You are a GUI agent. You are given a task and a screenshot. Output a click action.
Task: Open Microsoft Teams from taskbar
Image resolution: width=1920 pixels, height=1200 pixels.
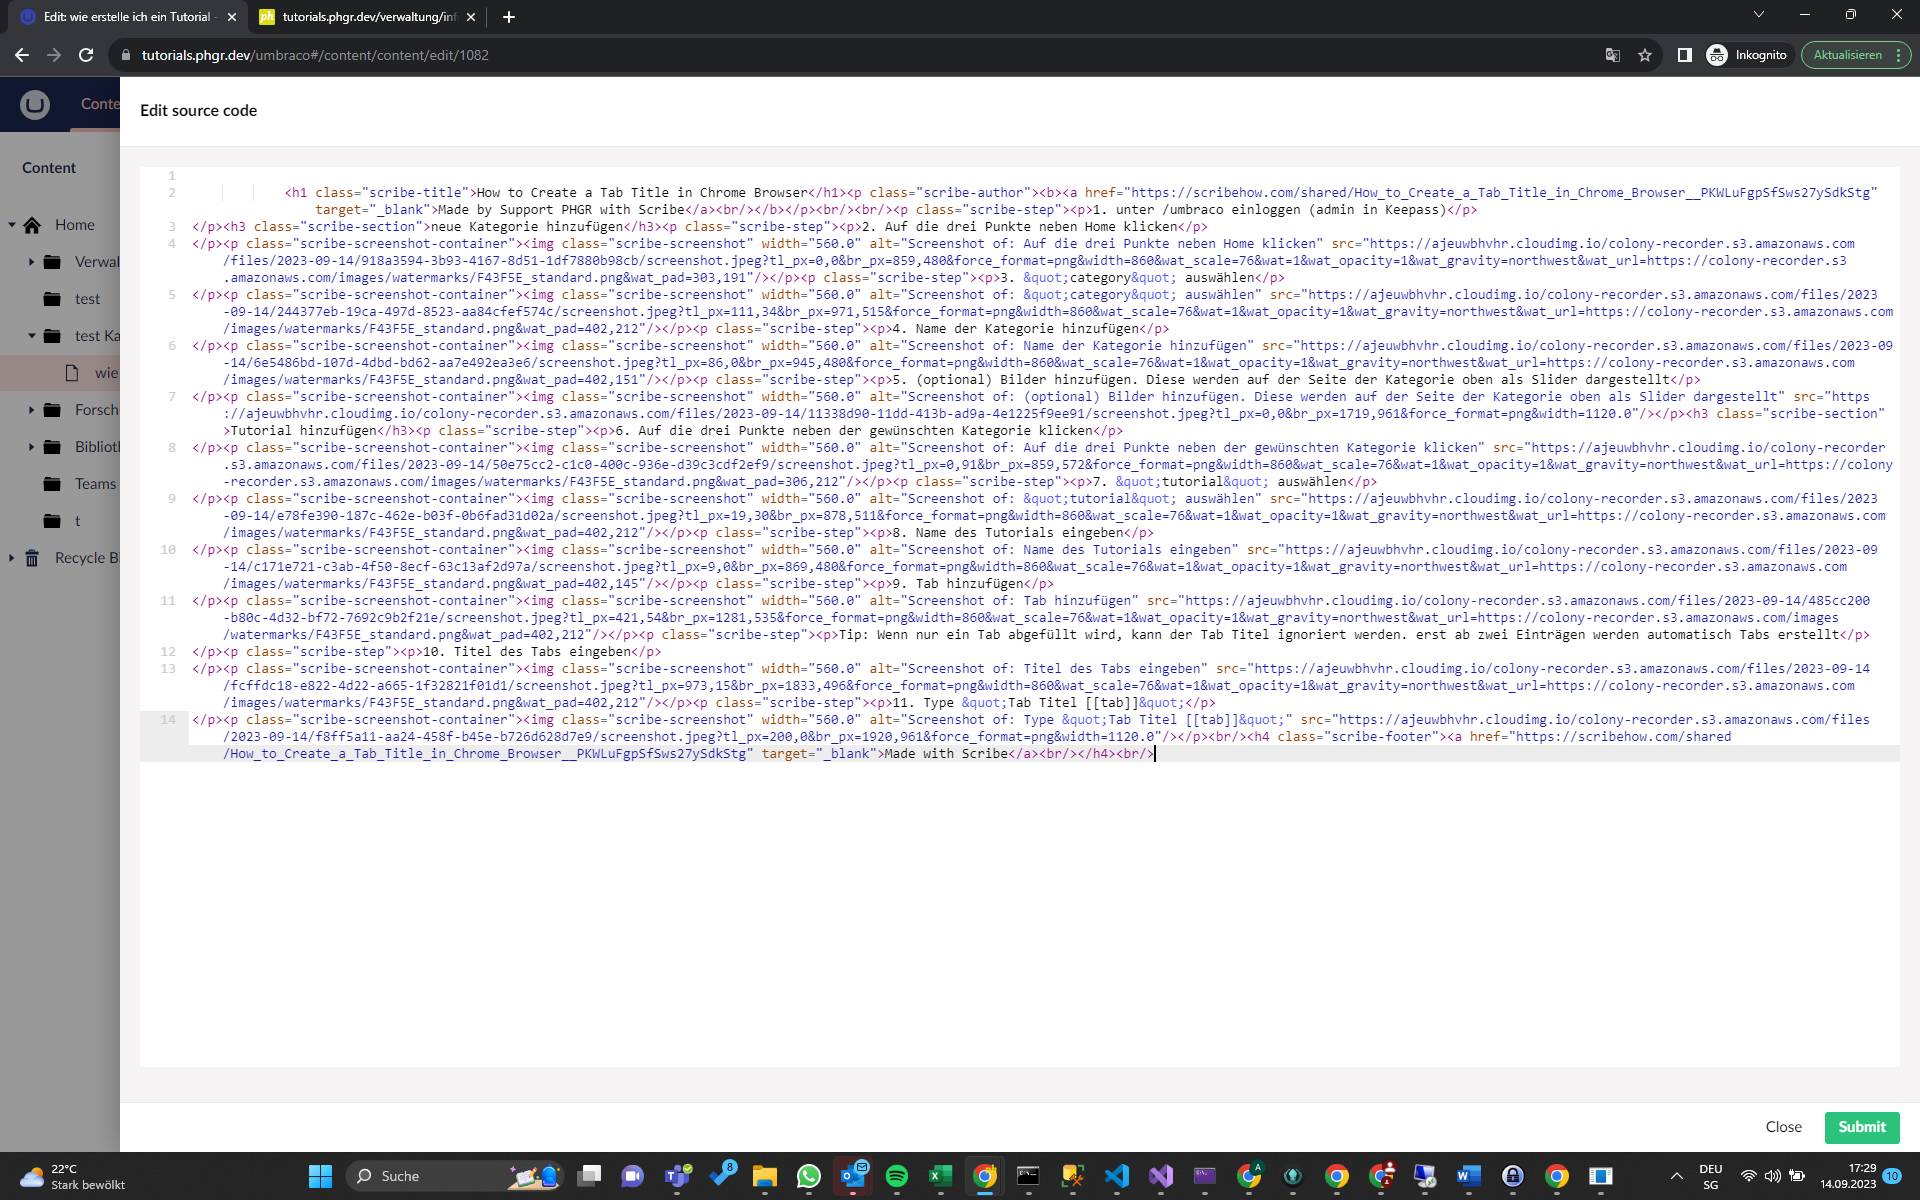pos(677,1176)
